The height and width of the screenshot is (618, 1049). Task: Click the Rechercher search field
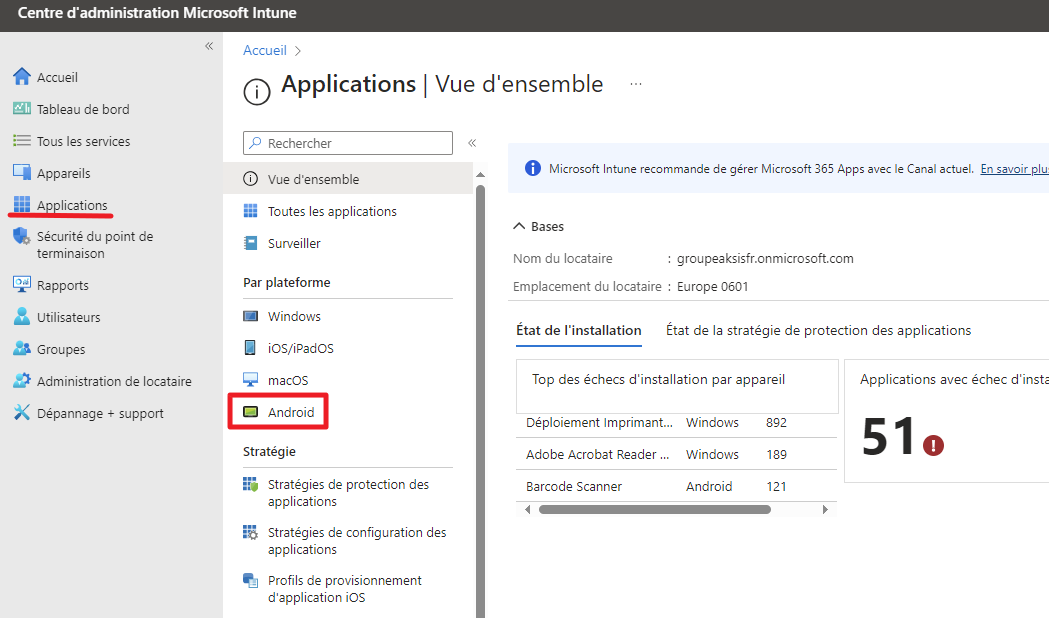point(348,143)
